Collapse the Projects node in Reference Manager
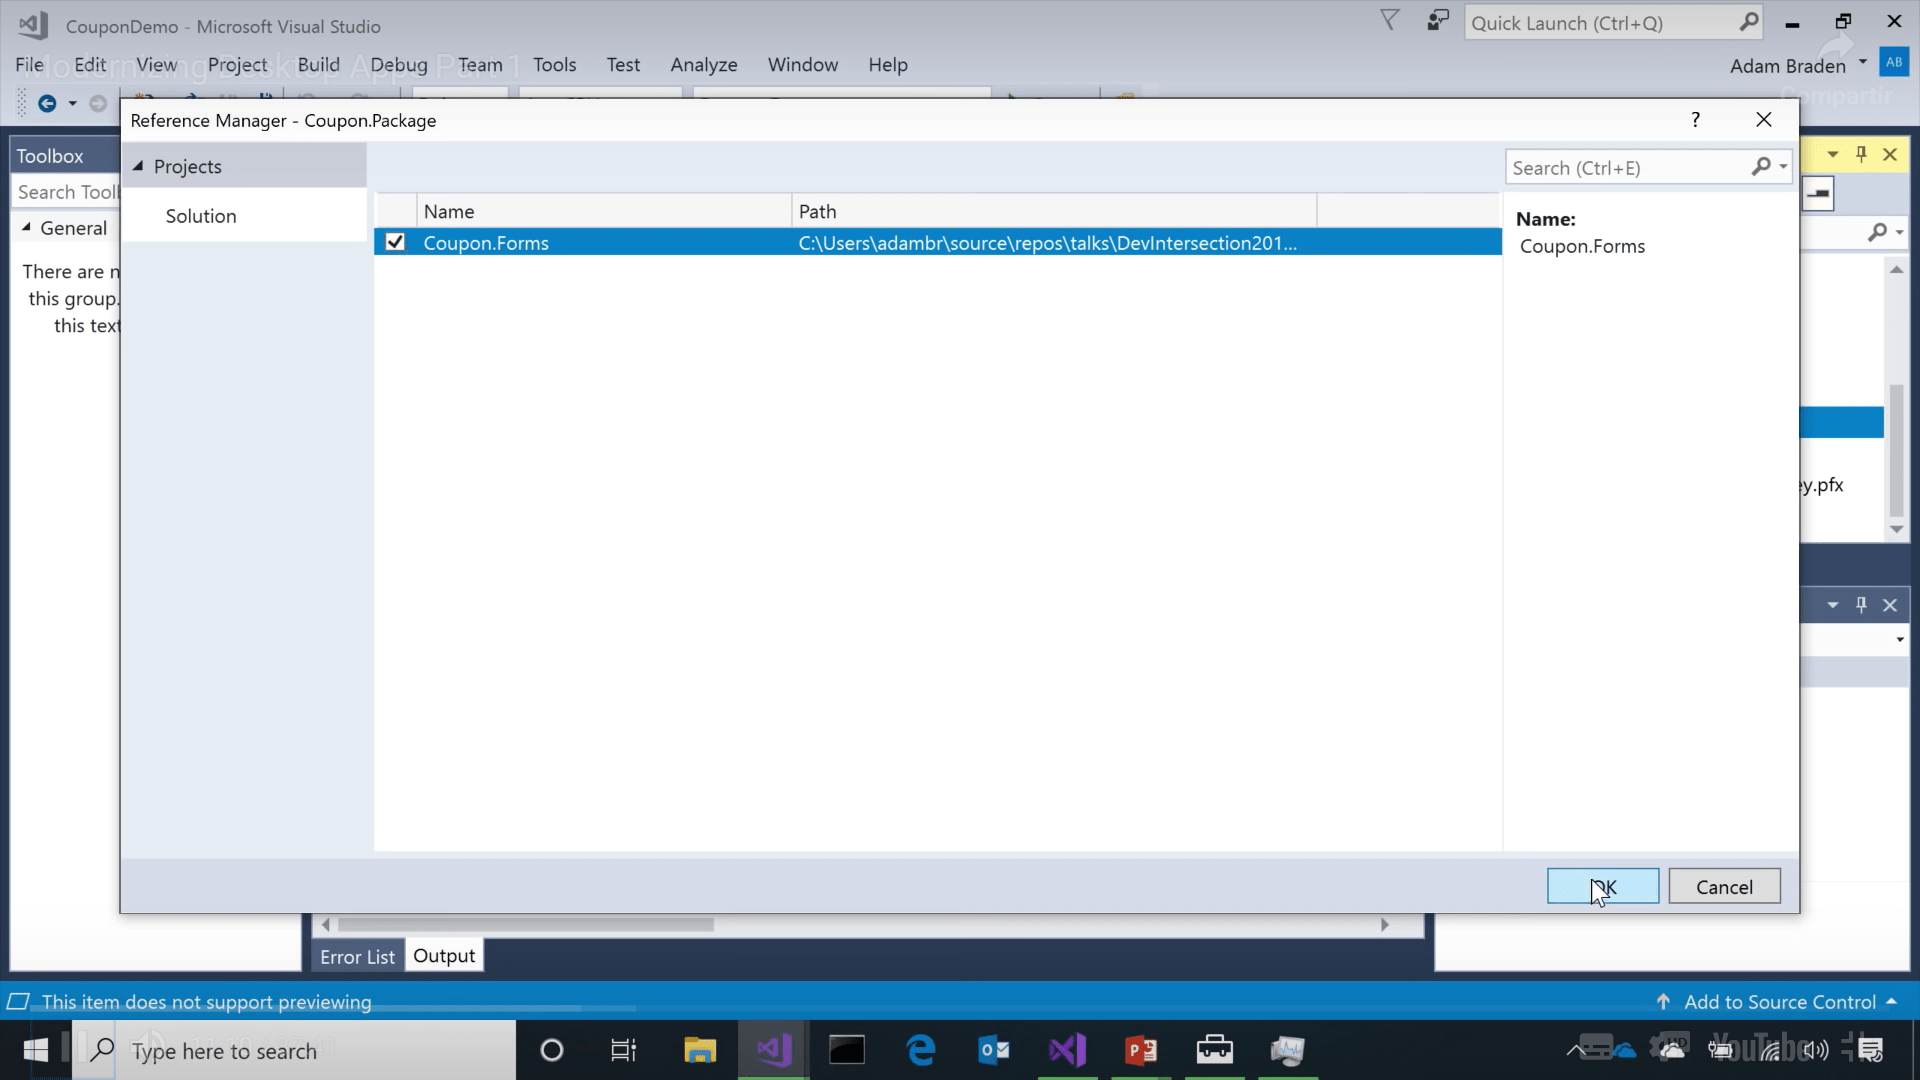This screenshot has width=1920, height=1080. click(138, 166)
